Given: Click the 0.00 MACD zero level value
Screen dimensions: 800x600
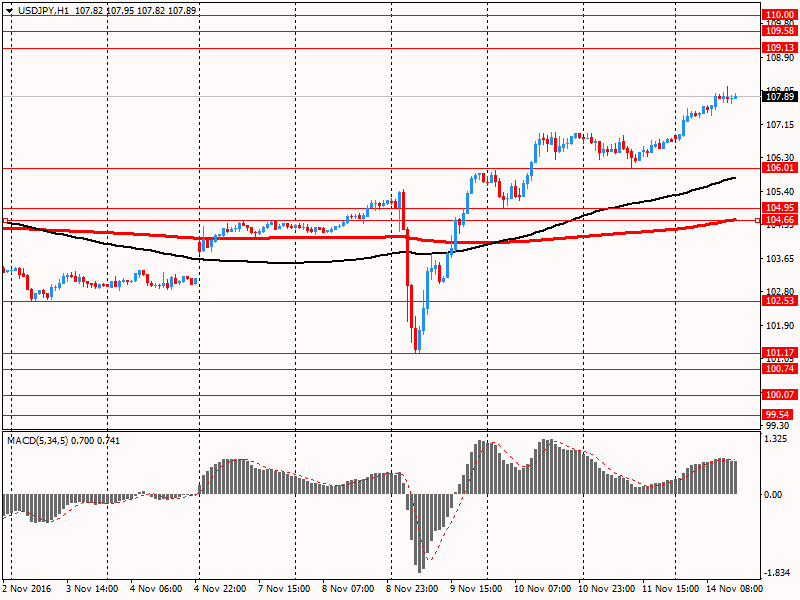Looking at the screenshot, I should 772,495.
